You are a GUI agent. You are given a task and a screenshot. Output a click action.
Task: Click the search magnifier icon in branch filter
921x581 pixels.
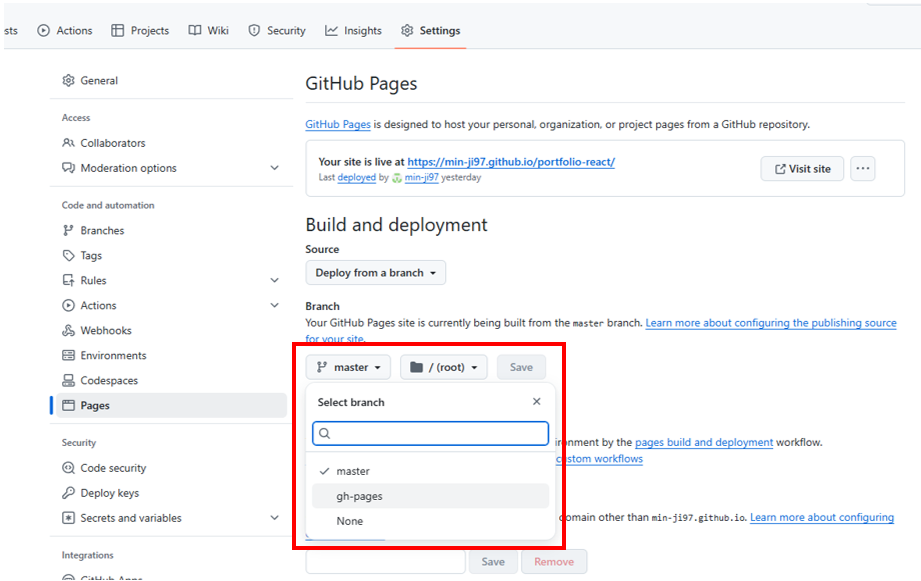click(325, 434)
